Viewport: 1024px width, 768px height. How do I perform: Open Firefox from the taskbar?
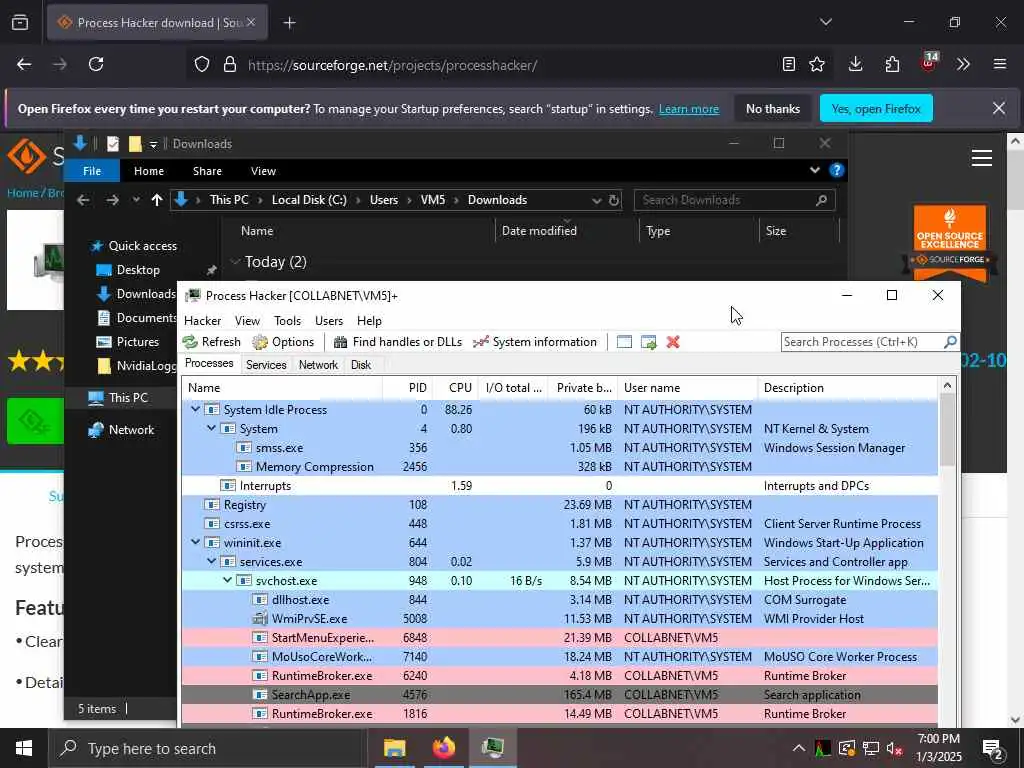coord(443,748)
